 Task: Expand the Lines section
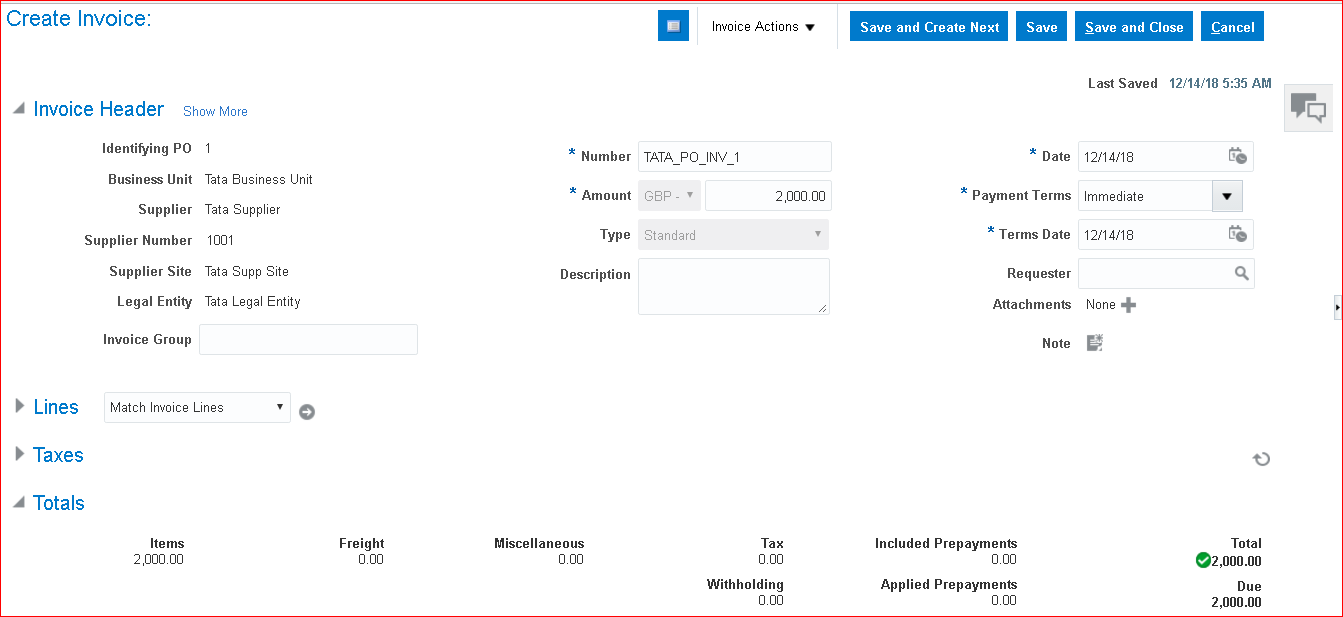click(x=19, y=407)
